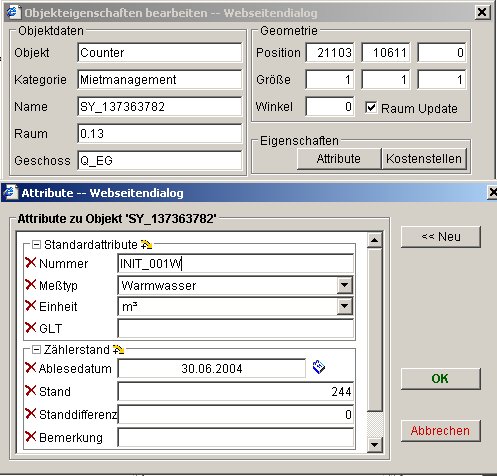Click edit icon beside Zählerstand heading
The height and width of the screenshot is (476, 497).
[118, 350]
